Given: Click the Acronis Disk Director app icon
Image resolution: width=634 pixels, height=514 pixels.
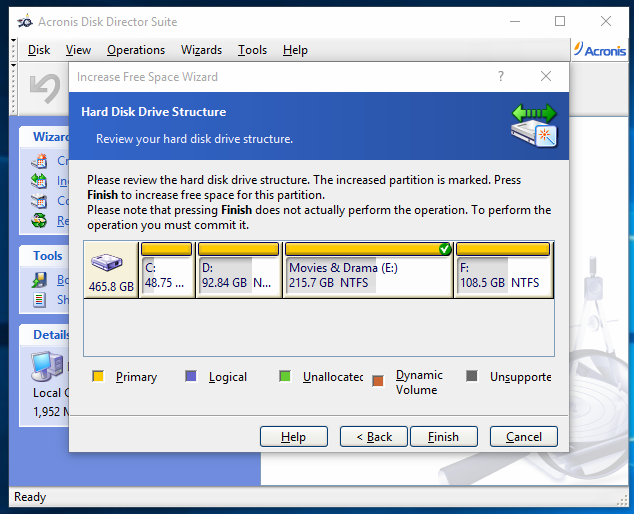Looking at the screenshot, I should tap(25, 21).
